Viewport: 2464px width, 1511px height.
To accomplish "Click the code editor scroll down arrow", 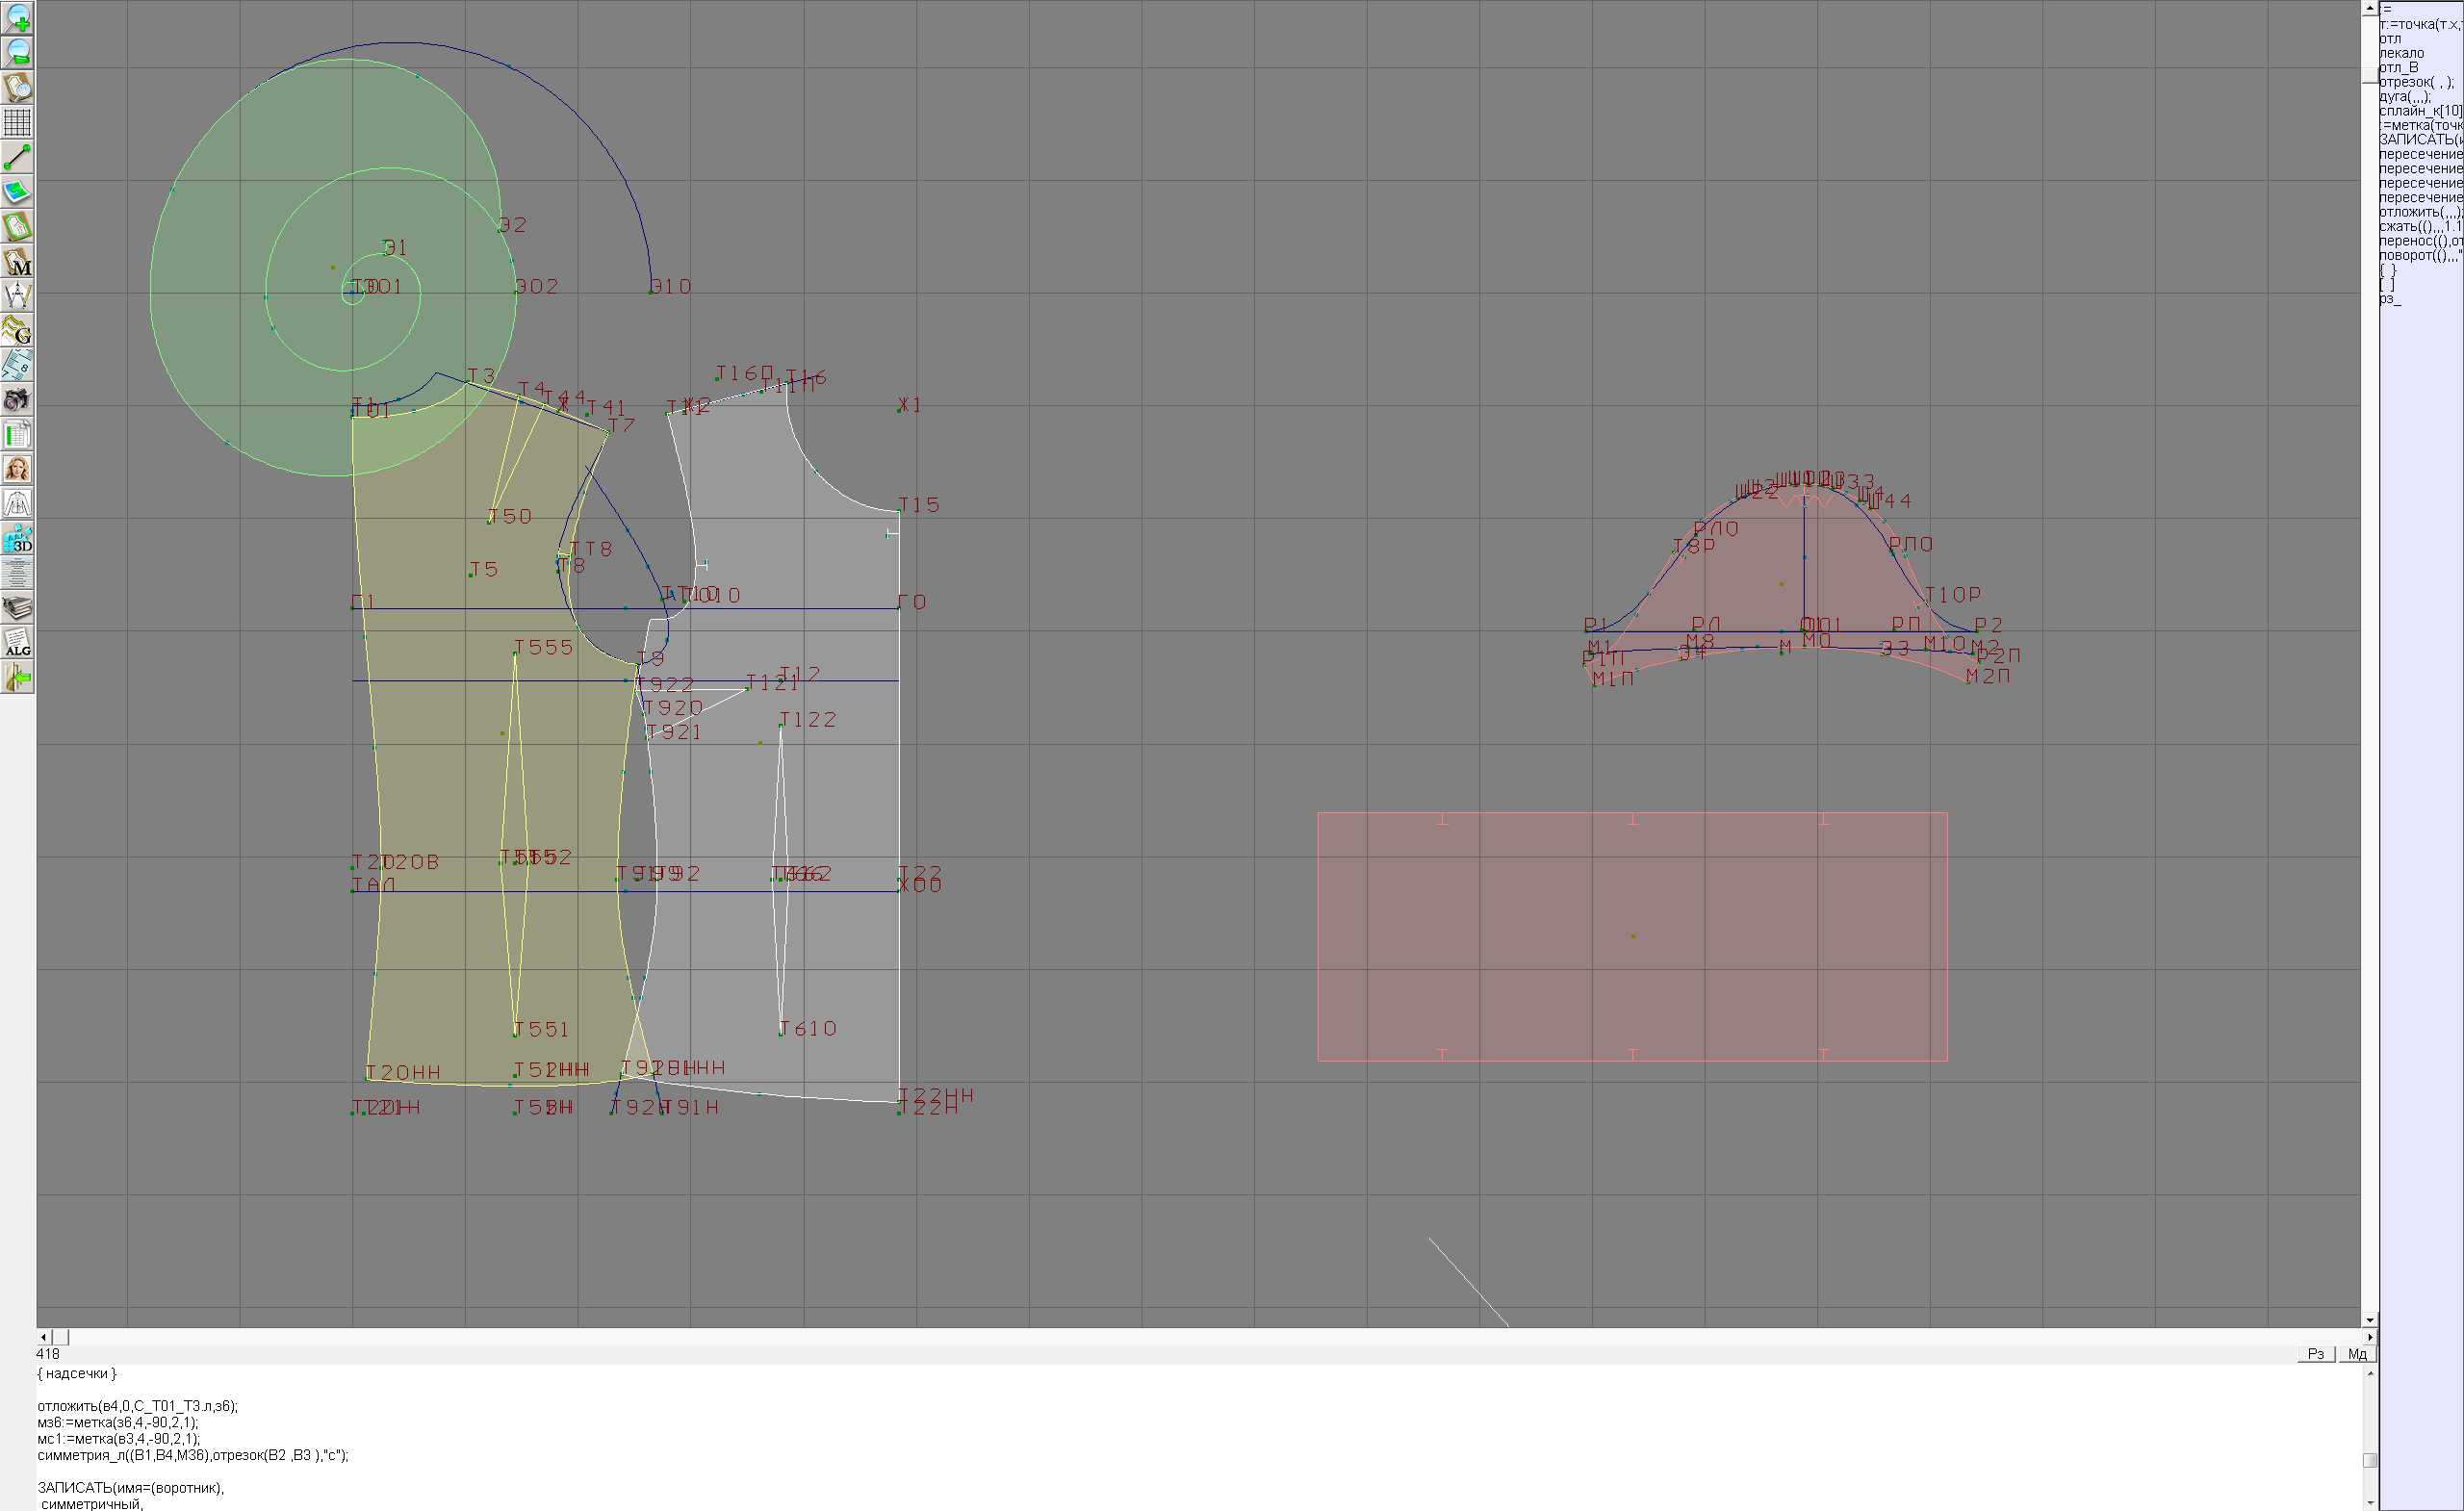I will pyautogui.click(x=2370, y=1503).
